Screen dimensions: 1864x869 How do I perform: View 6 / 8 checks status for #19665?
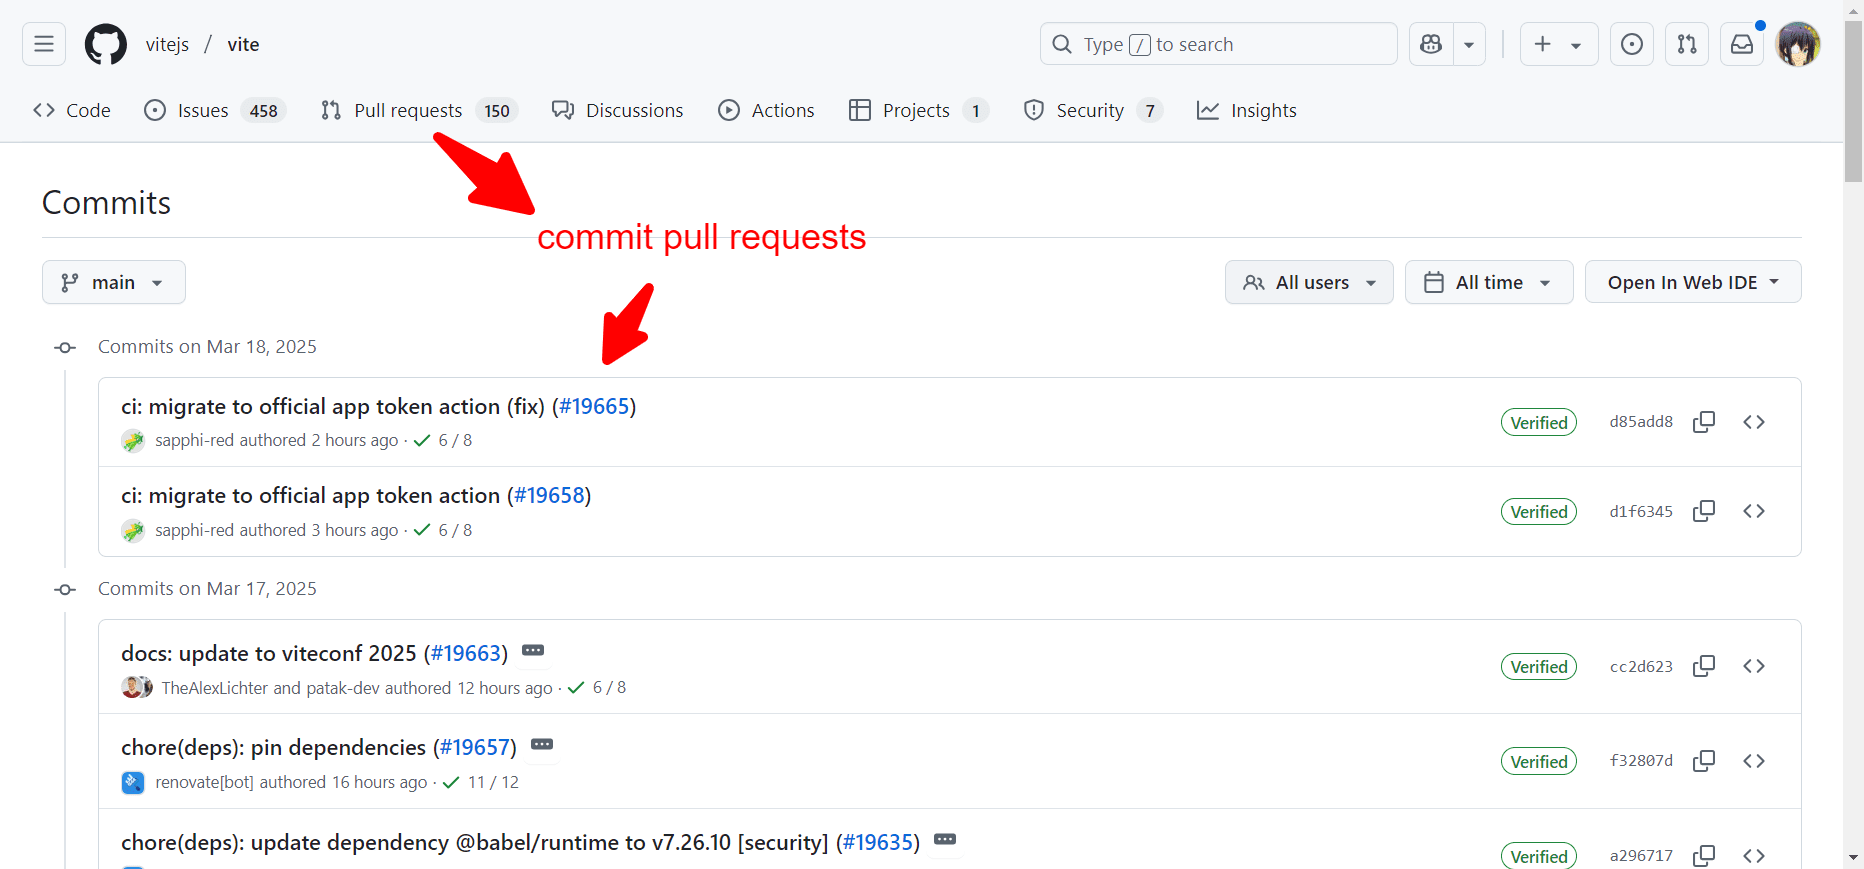click(x=443, y=440)
